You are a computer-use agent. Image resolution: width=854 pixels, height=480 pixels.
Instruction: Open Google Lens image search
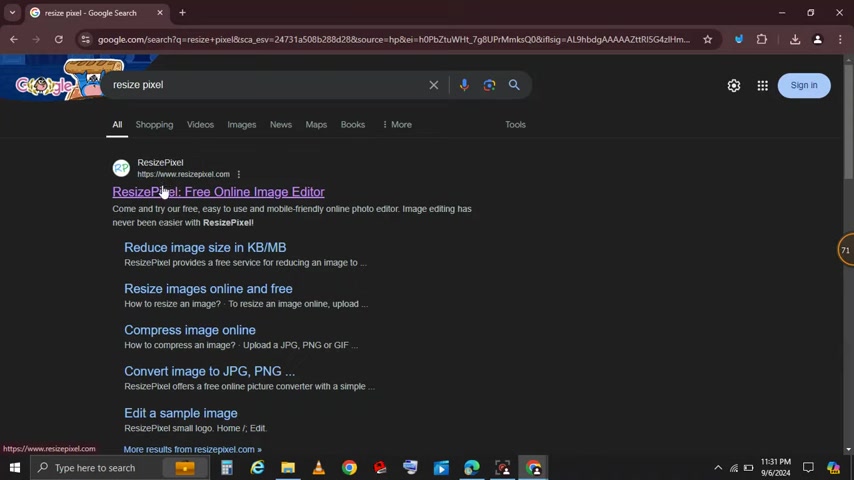pyautogui.click(x=489, y=85)
